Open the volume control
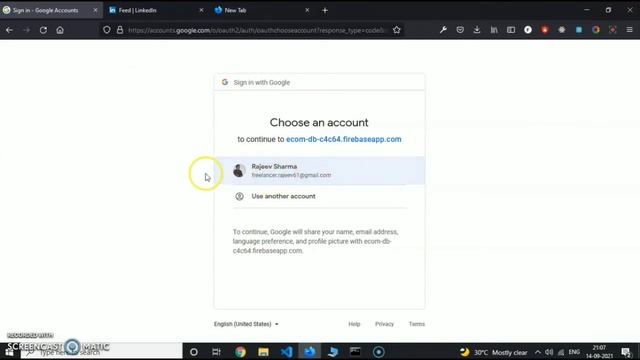 coord(549,352)
